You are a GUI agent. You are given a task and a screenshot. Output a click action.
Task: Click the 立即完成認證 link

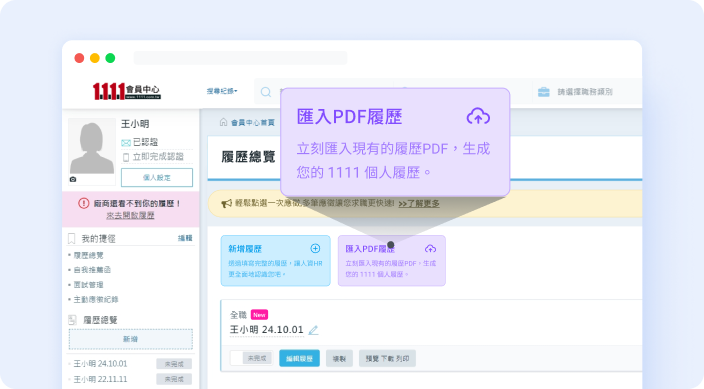[158, 157]
